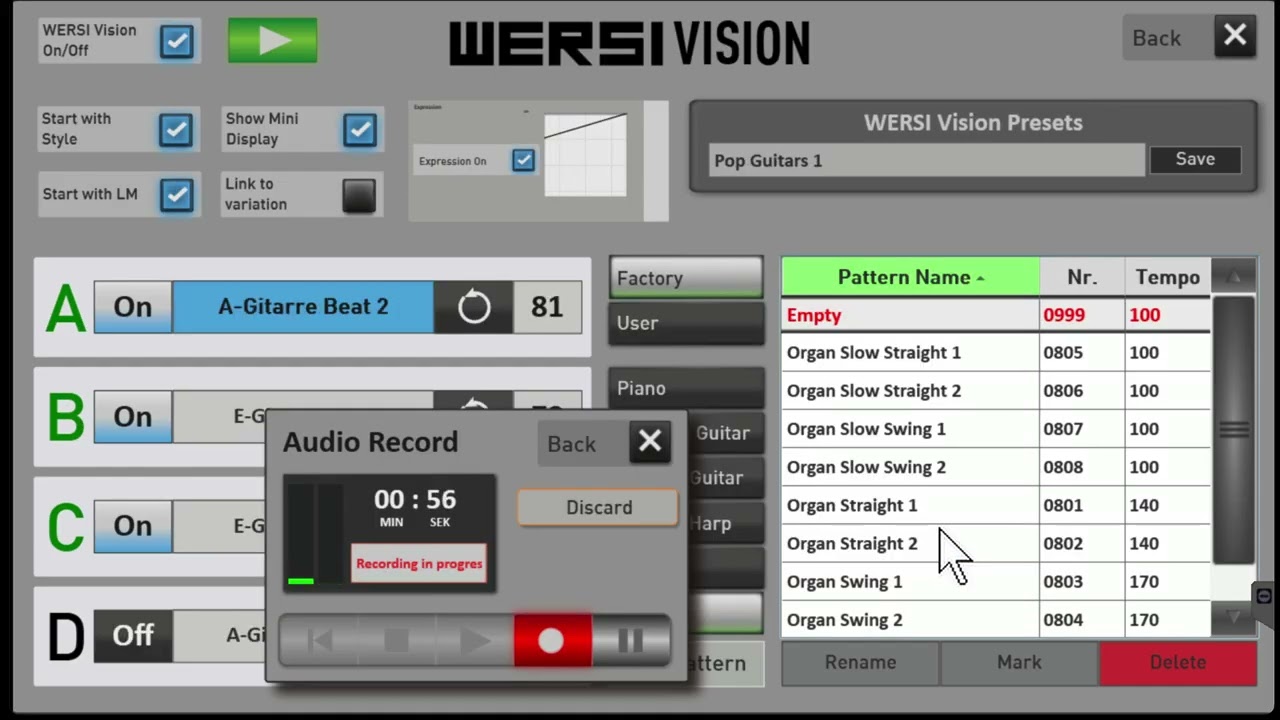The height and width of the screenshot is (720, 1280).
Task: Select A-Gitarre Beat 2 pattern slot
Action: click(x=303, y=307)
